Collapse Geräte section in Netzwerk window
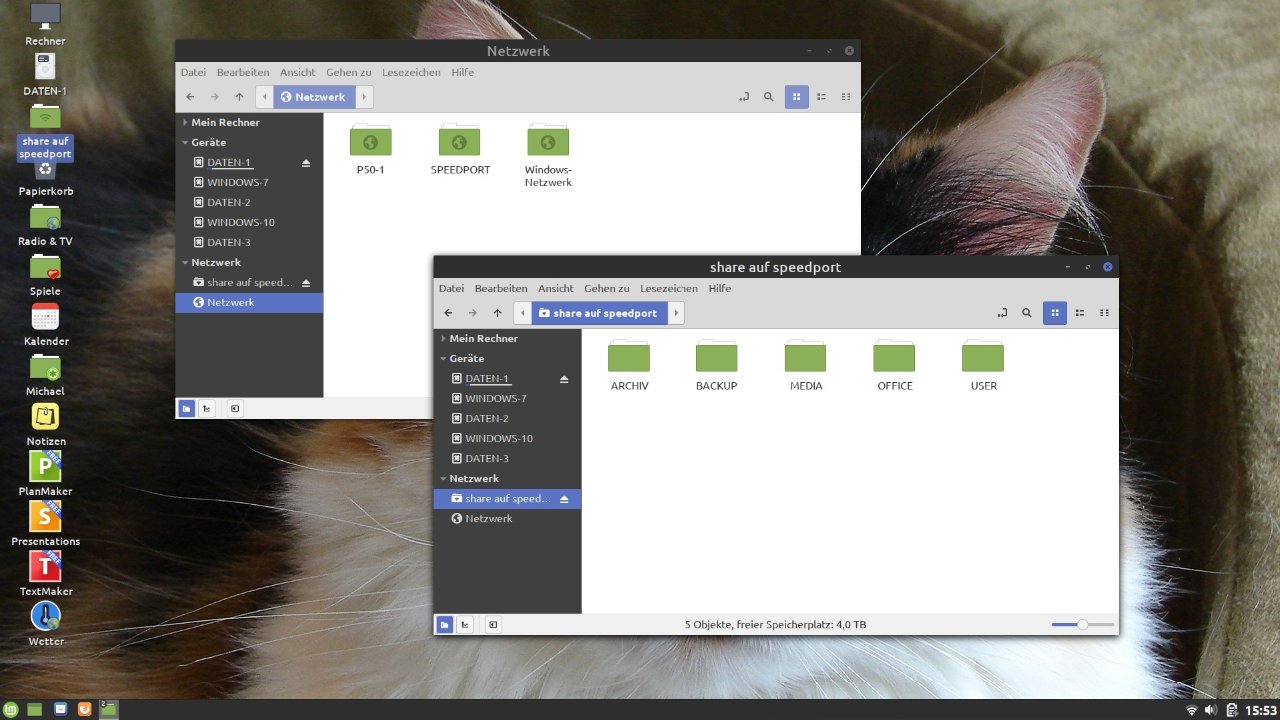The image size is (1280, 720). [185, 142]
